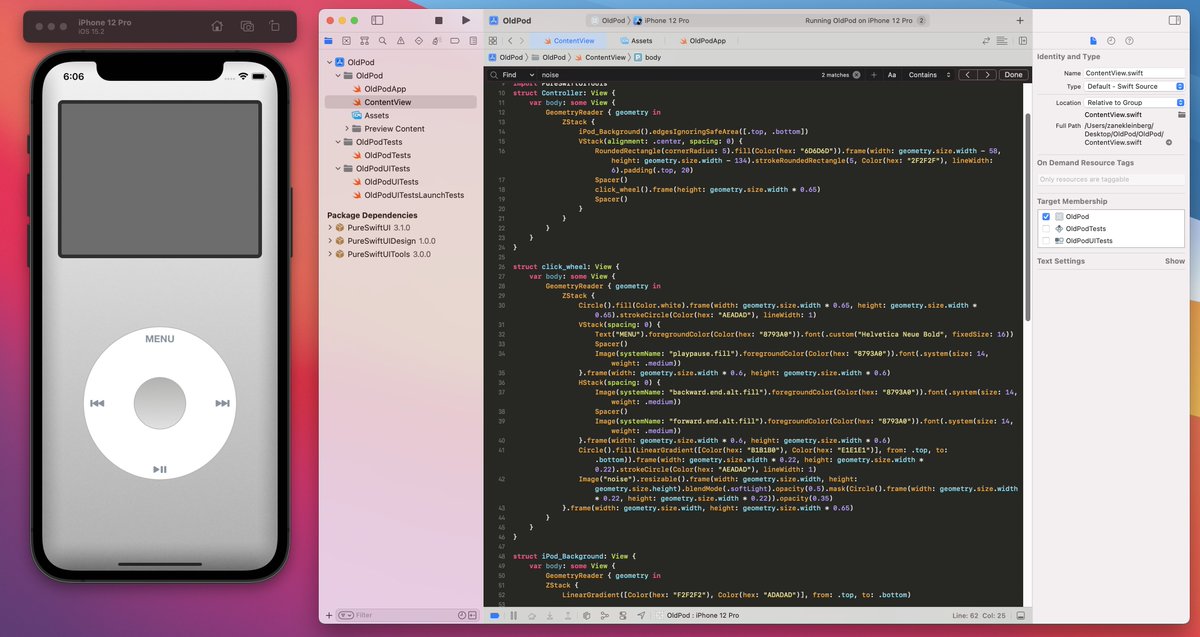The height and width of the screenshot is (637, 1200).
Task: Open the Breakpoint navigator
Action: coord(454,41)
